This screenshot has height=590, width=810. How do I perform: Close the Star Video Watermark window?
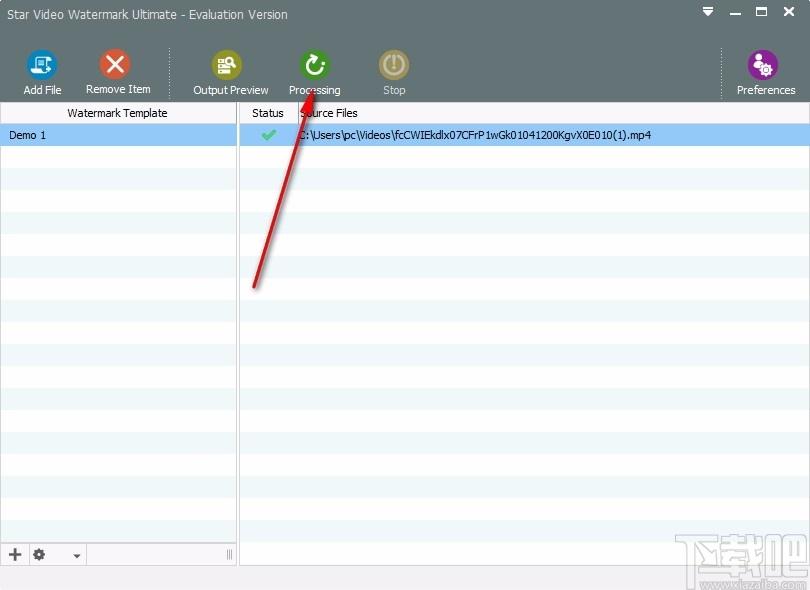coord(789,11)
